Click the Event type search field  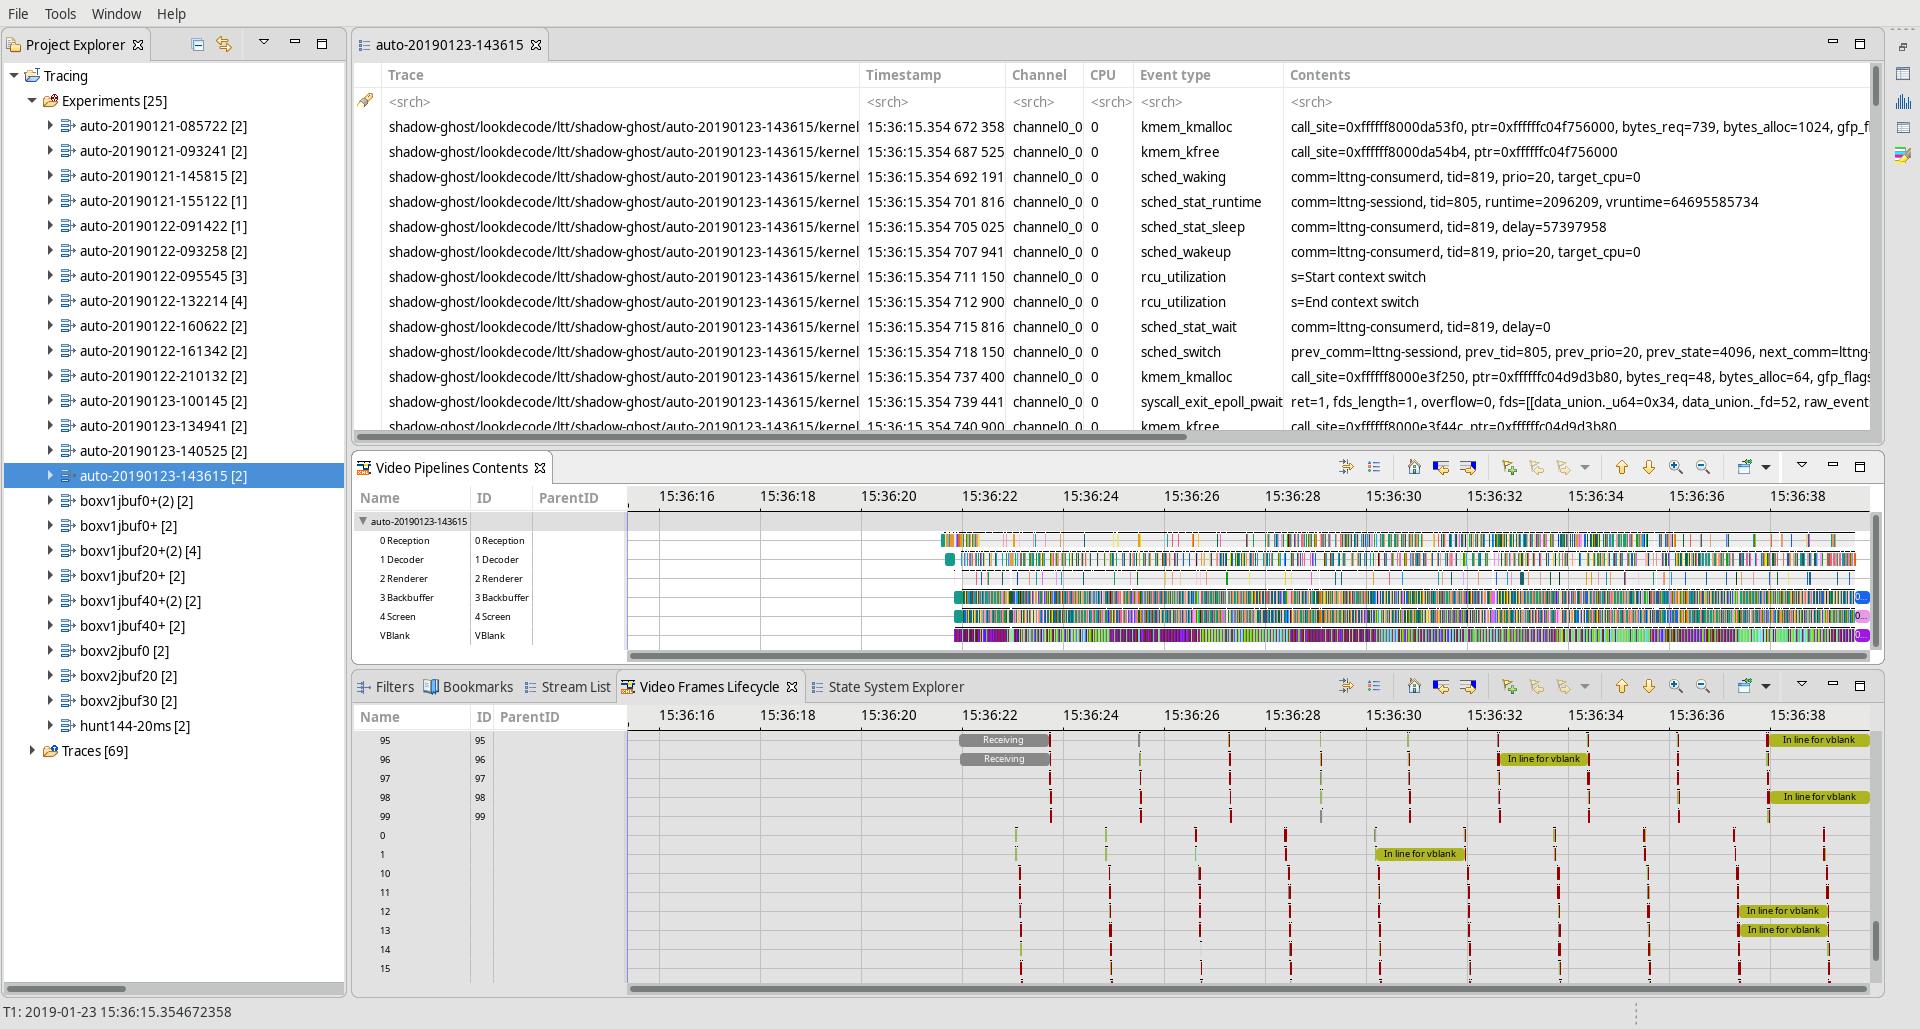coord(1209,102)
